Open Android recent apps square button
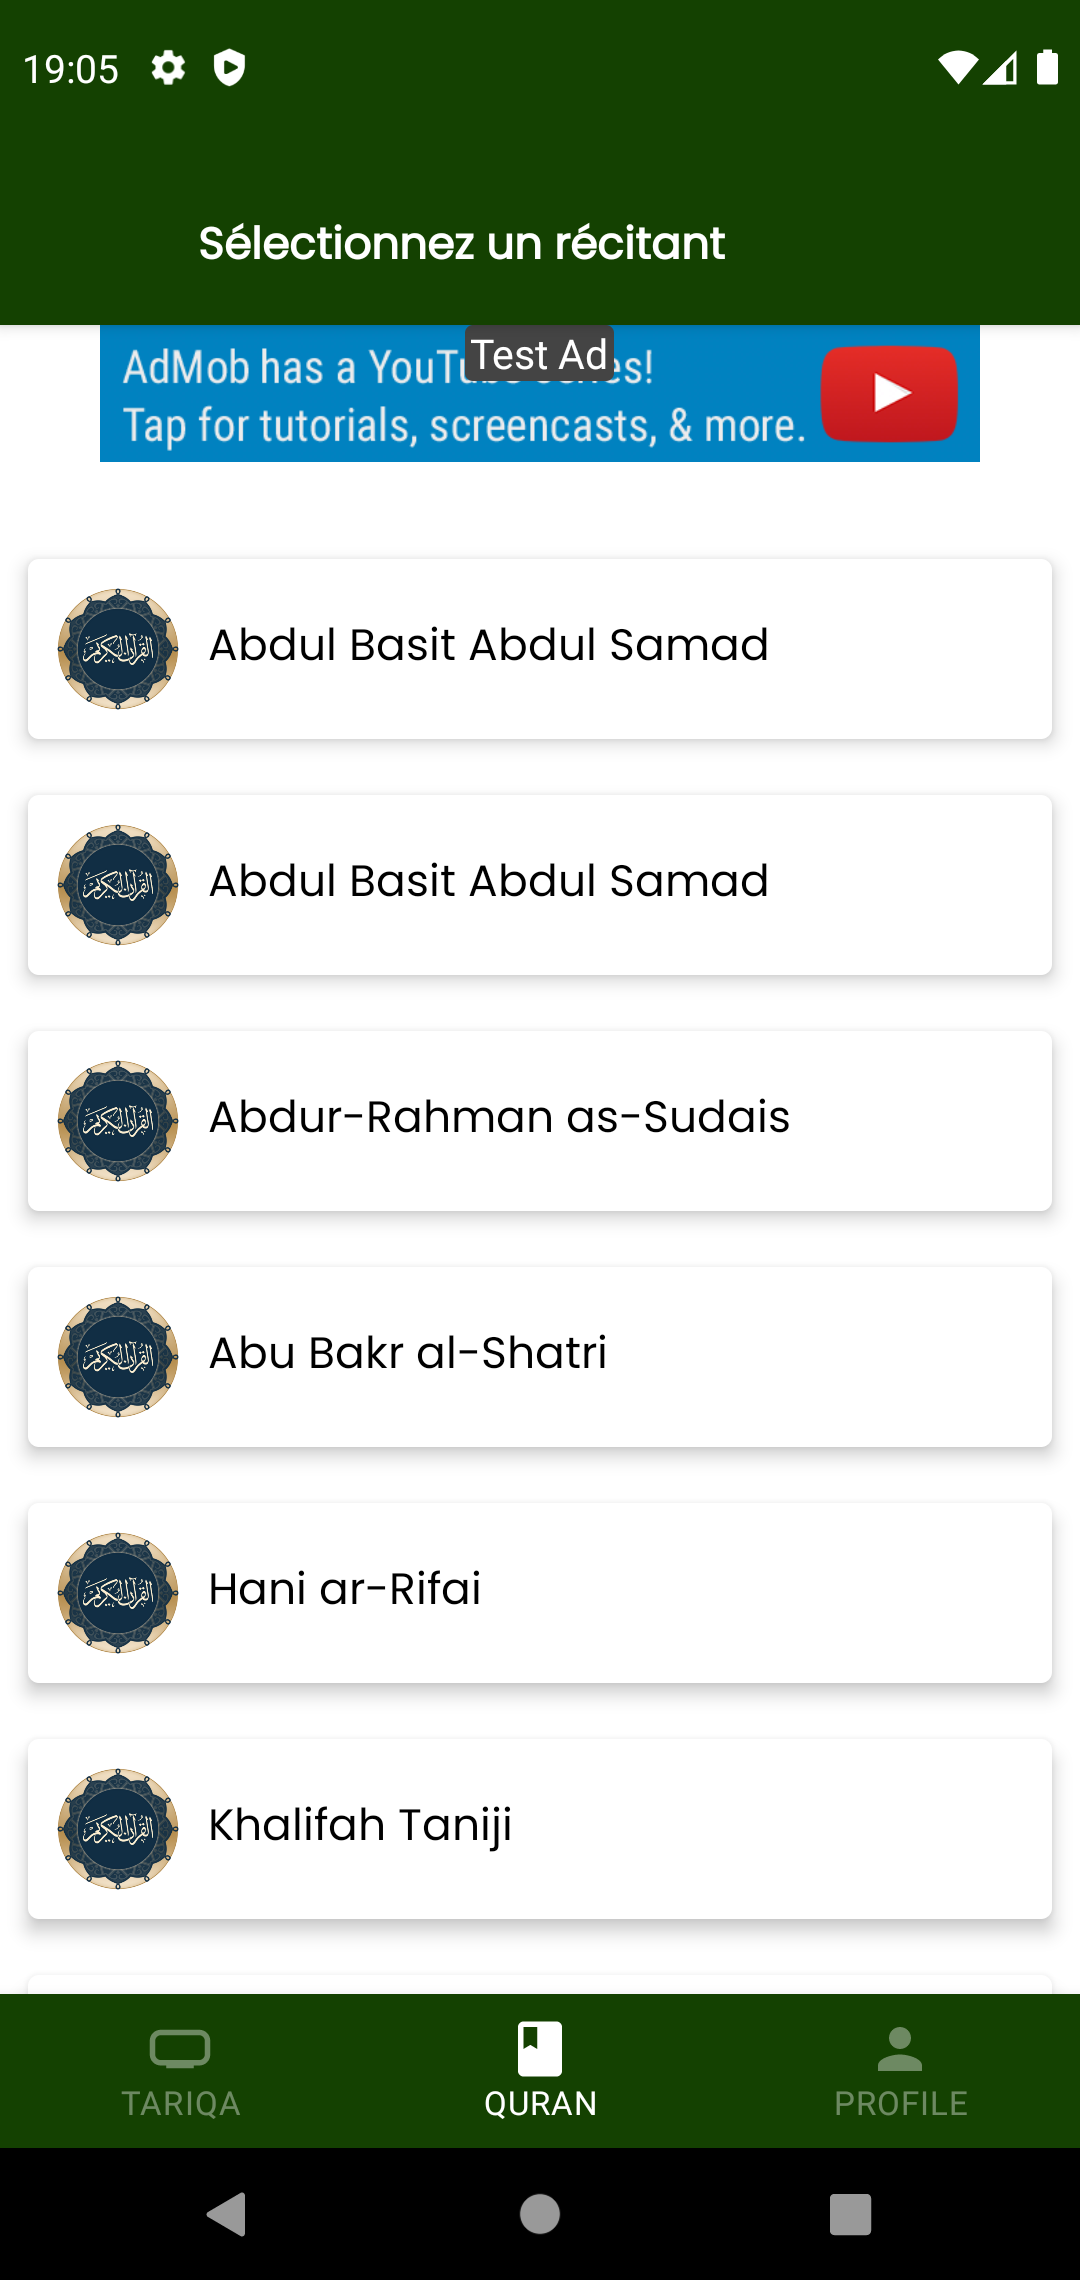 pos(851,2214)
